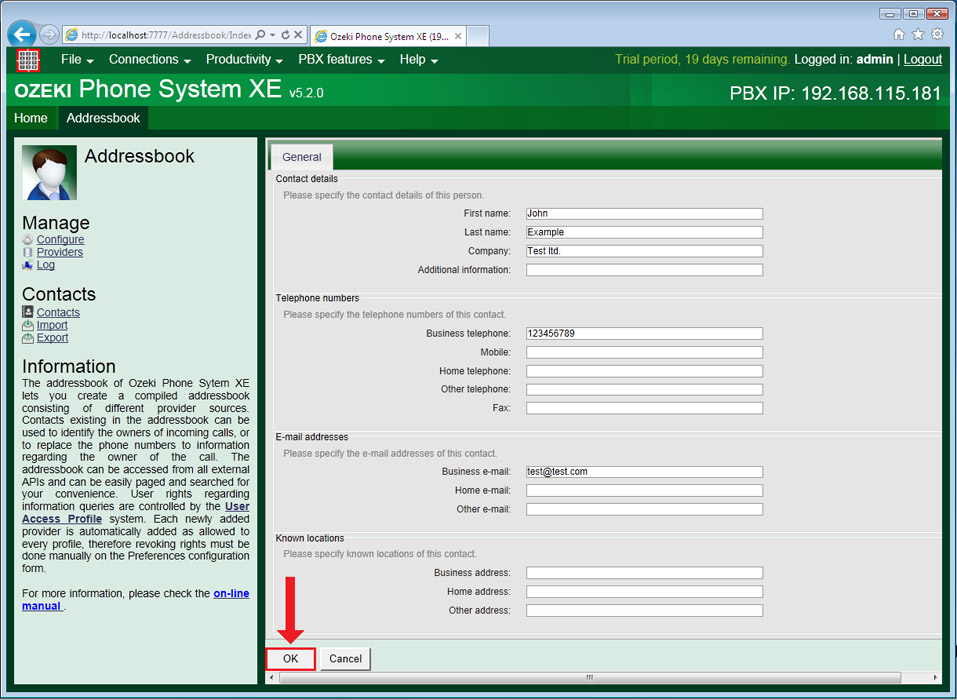Open the Connections menu
Viewport: 957px width, 700px height.
coord(150,60)
